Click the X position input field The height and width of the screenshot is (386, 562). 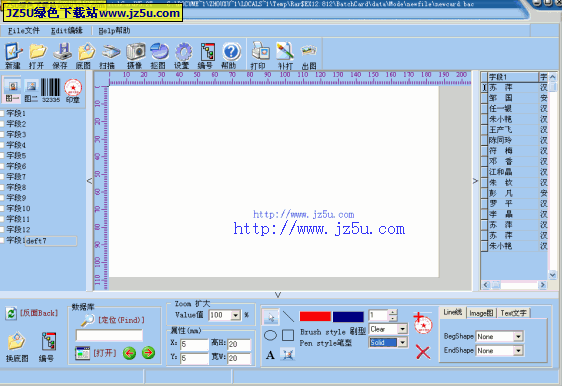click(x=194, y=344)
